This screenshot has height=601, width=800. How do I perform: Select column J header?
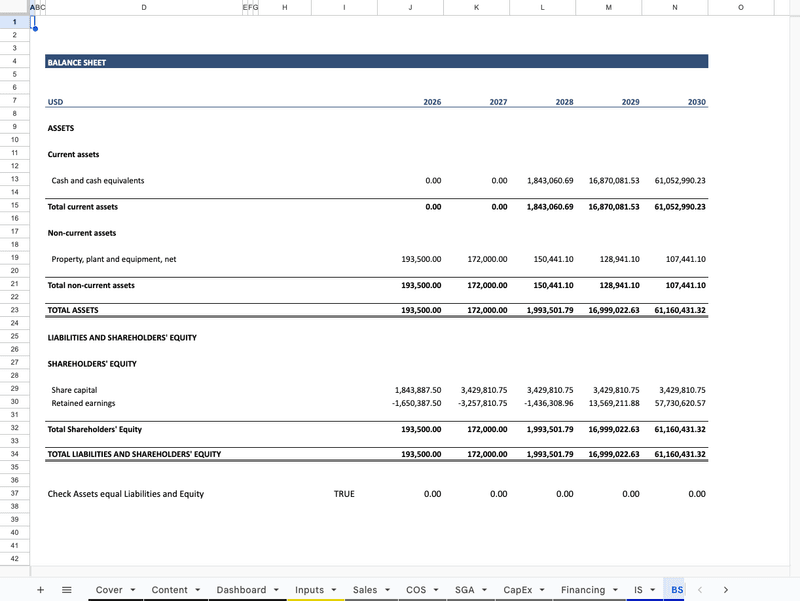click(x=410, y=7)
